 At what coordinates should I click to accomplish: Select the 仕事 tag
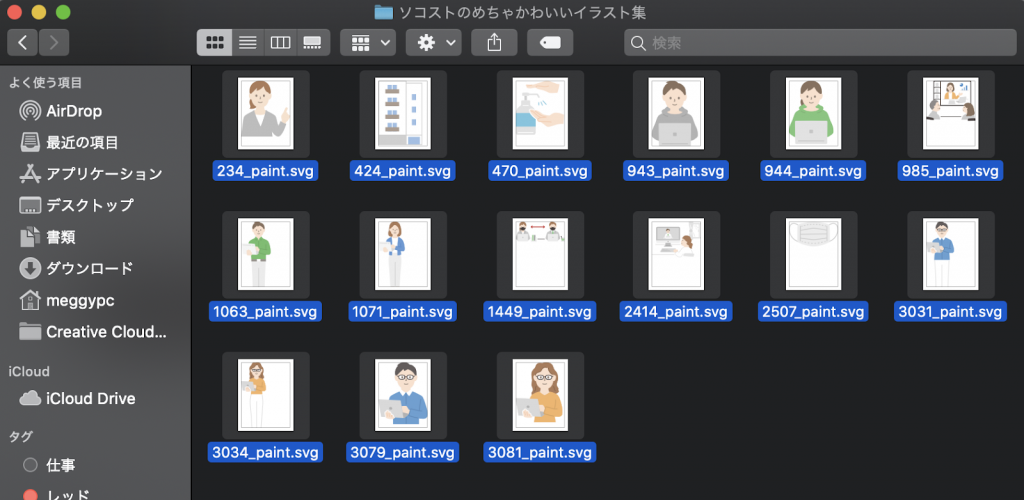60,465
